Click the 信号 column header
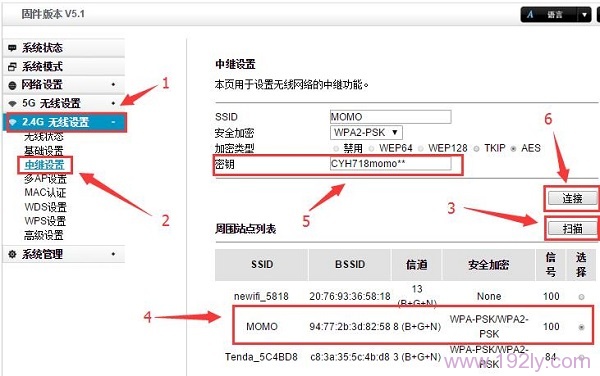 point(551,265)
